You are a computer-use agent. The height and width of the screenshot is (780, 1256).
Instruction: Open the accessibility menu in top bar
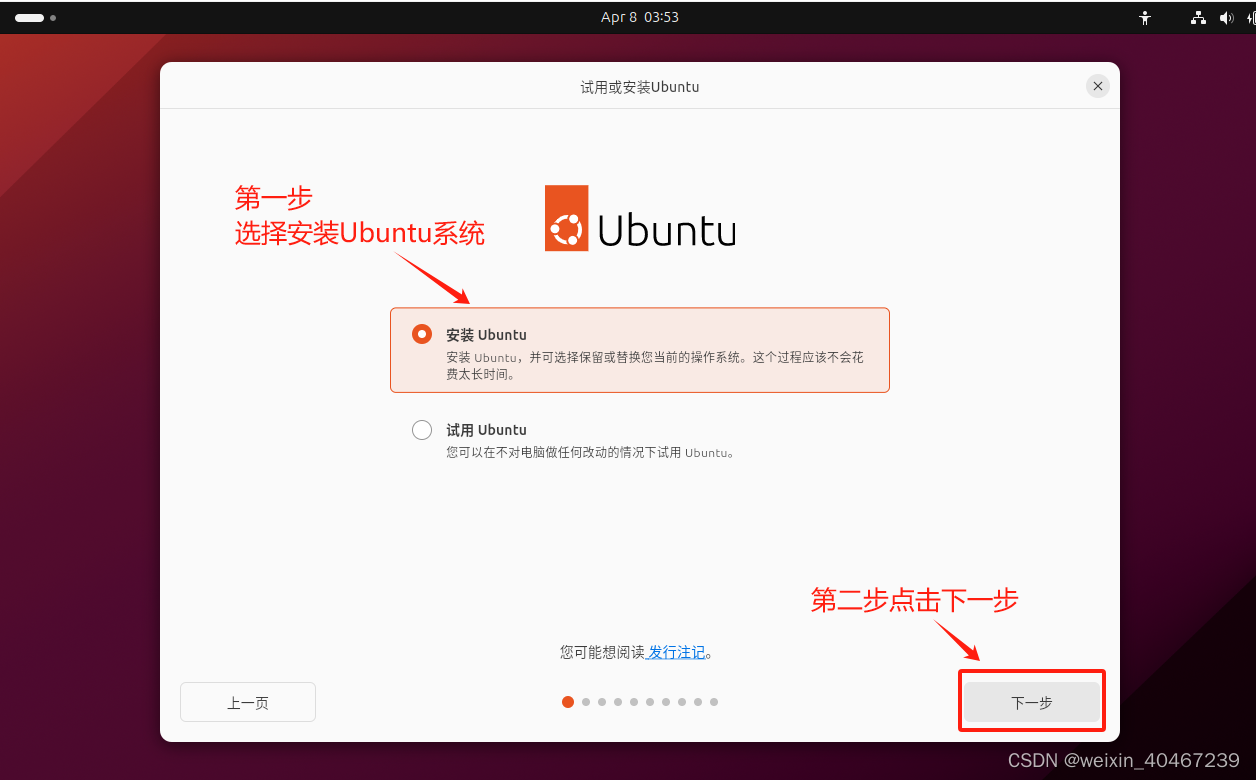1145,17
